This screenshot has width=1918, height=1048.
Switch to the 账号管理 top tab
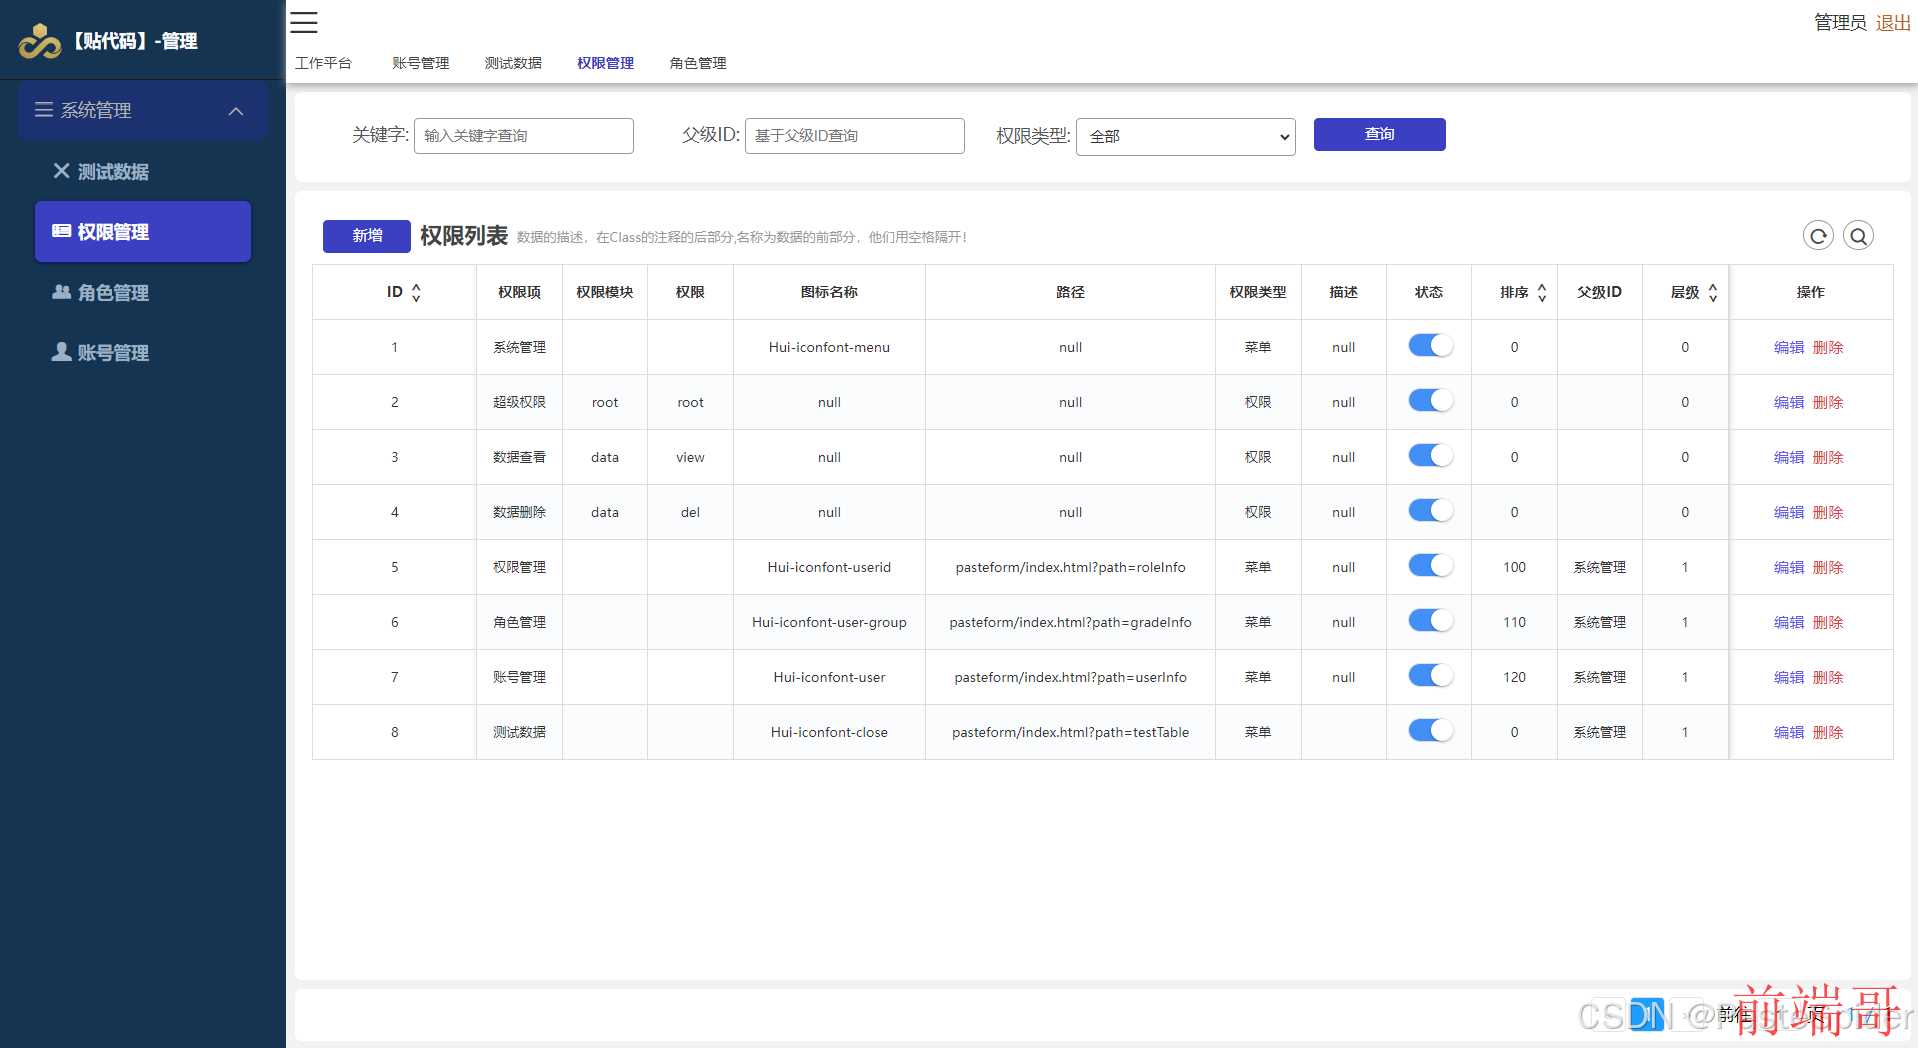click(420, 63)
